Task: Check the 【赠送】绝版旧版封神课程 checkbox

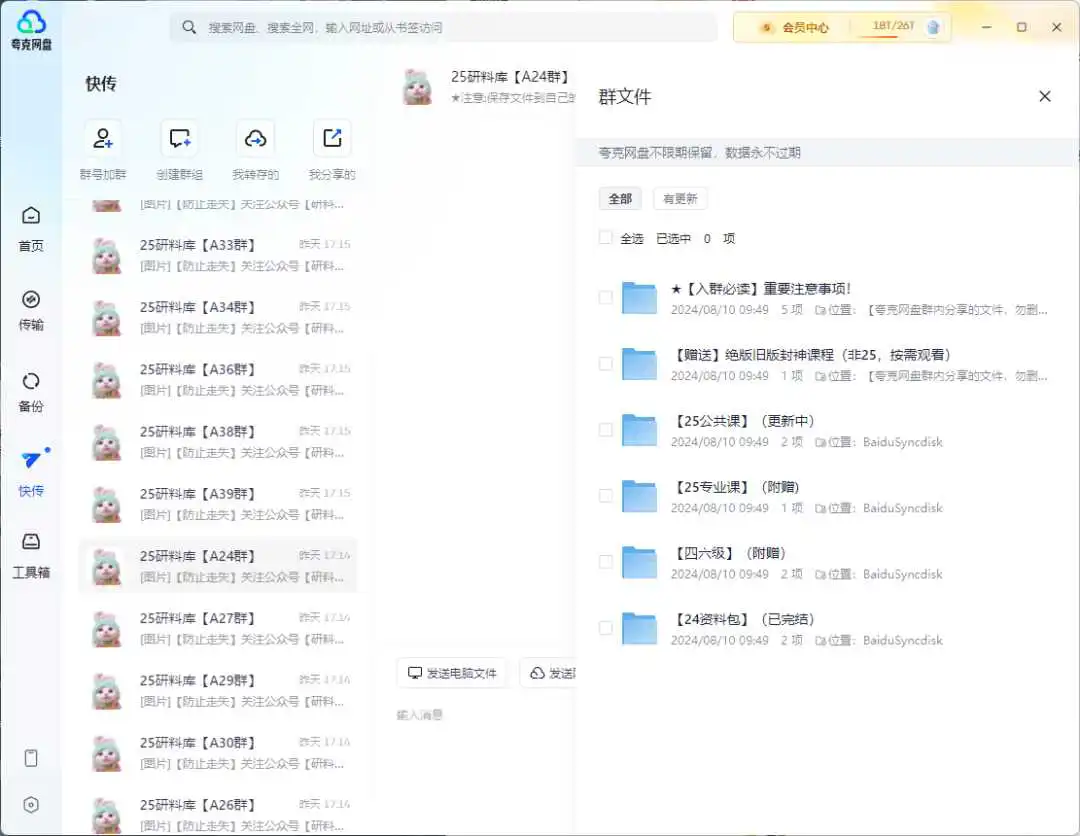Action: point(605,364)
